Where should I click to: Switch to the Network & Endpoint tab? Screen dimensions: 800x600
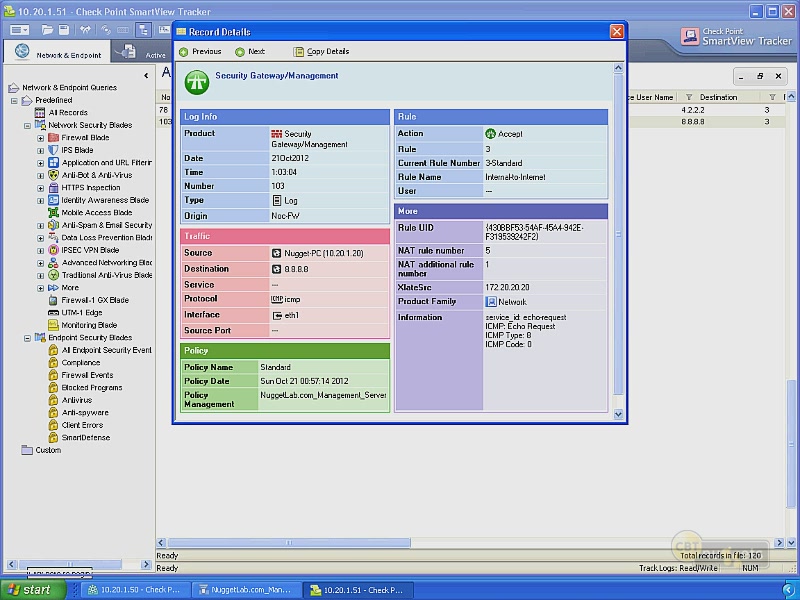click(x=57, y=53)
